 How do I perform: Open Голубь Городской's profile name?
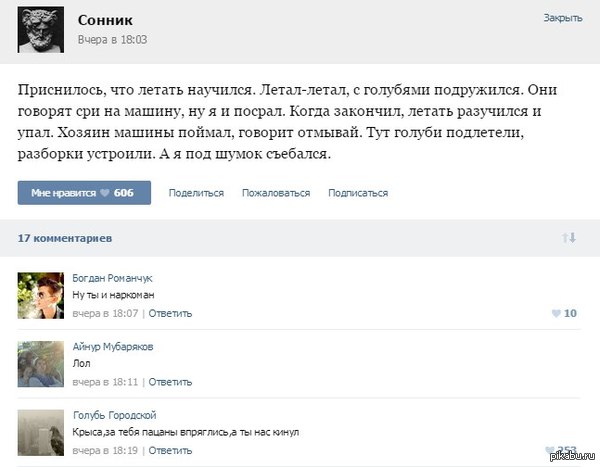pyautogui.click(x=114, y=415)
